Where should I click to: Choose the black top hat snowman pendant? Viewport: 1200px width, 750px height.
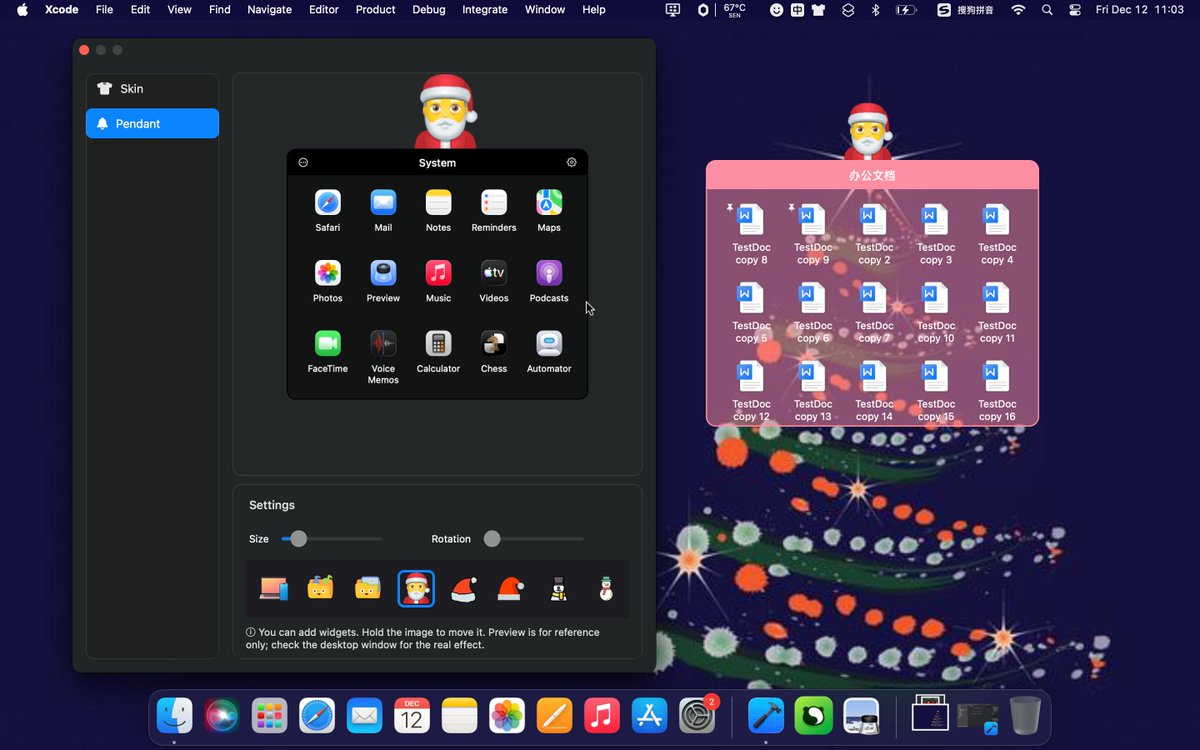click(x=558, y=589)
